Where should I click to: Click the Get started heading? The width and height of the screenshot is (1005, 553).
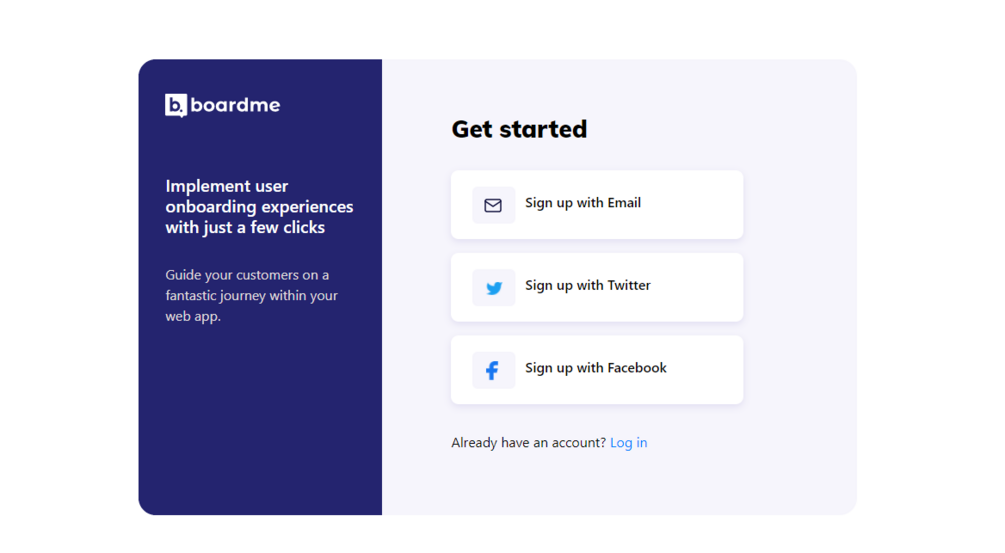point(519,129)
